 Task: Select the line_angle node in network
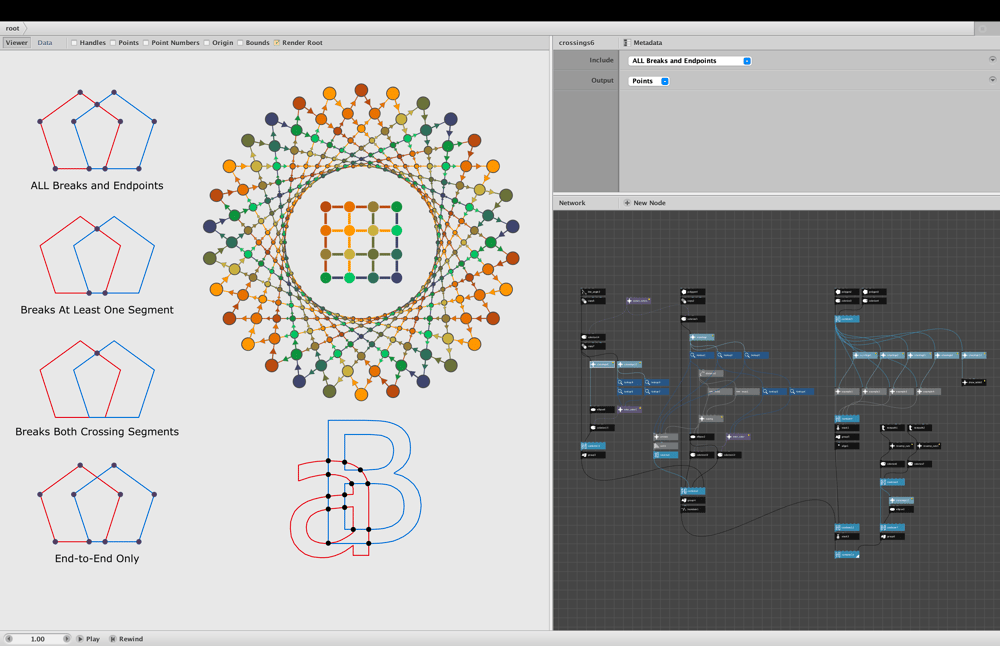pyautogui.click(x=593, y=291)
